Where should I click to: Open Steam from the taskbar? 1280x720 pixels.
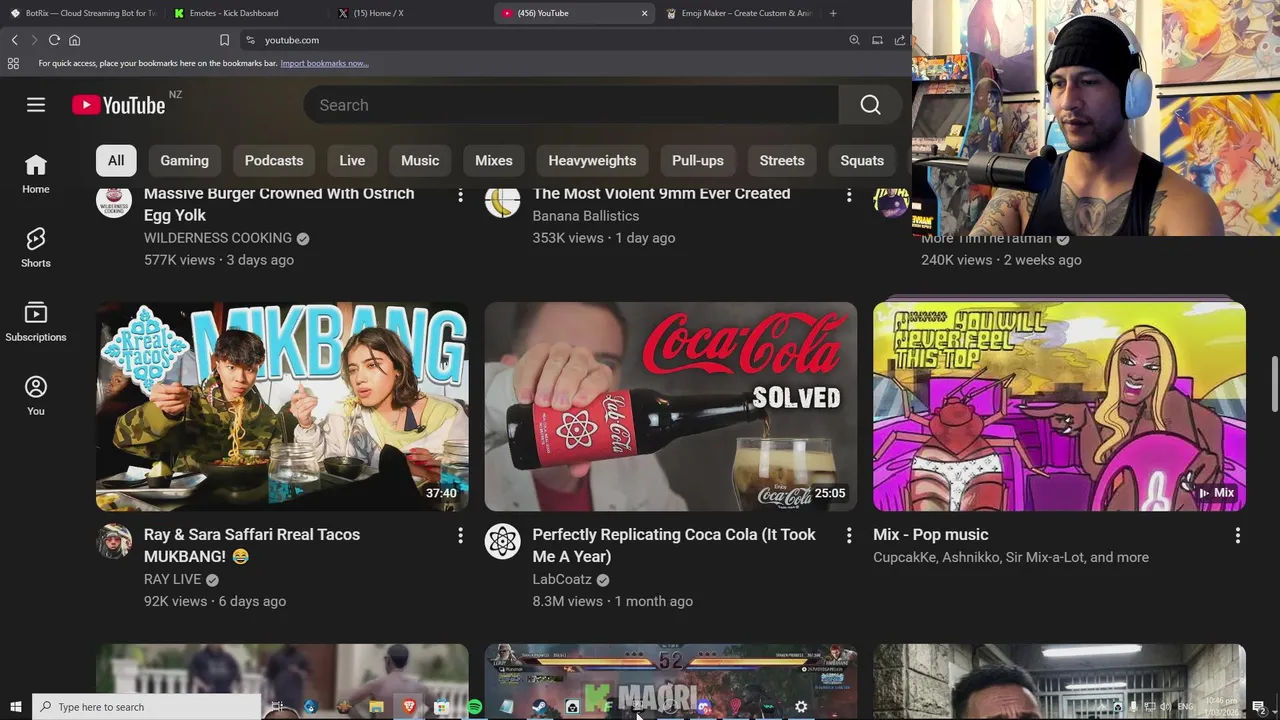click(539, 707)
